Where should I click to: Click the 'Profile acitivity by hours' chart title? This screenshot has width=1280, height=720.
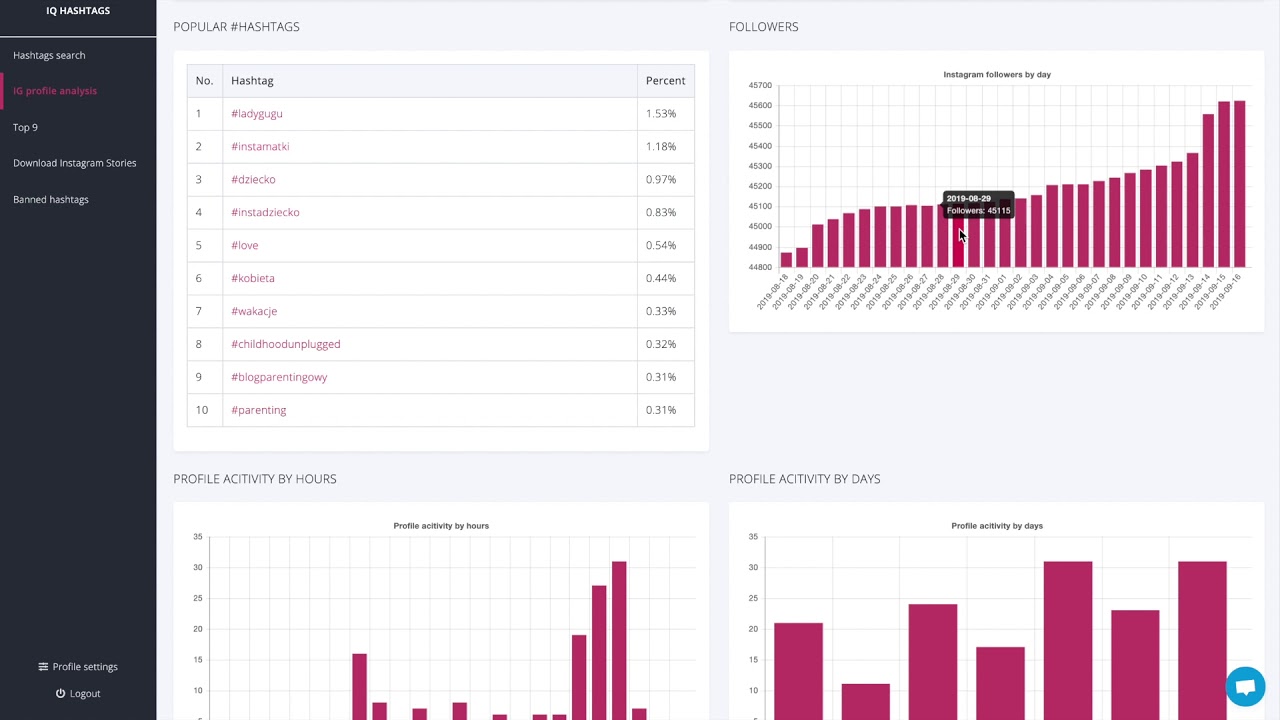441,526
